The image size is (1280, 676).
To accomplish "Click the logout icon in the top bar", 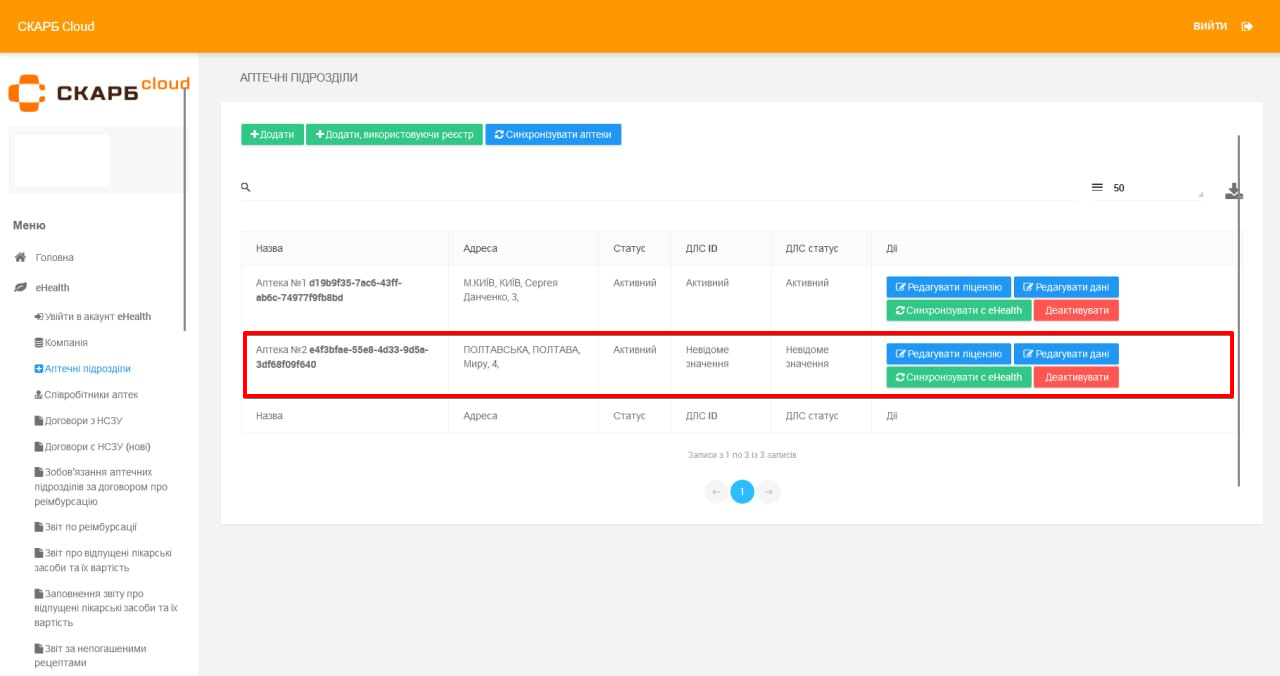I will tap(1247, 26).
